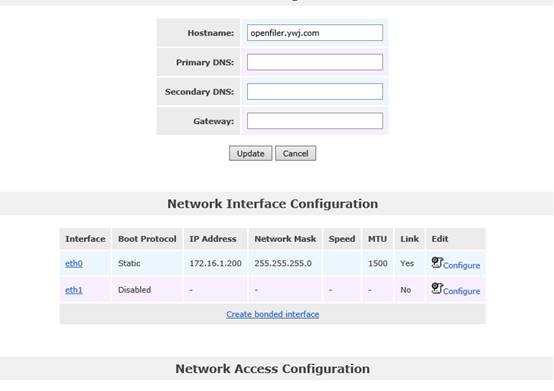Viewport: 554px width, 391px height.
Task: Click the MTU column header
Action: pos(377,239)
